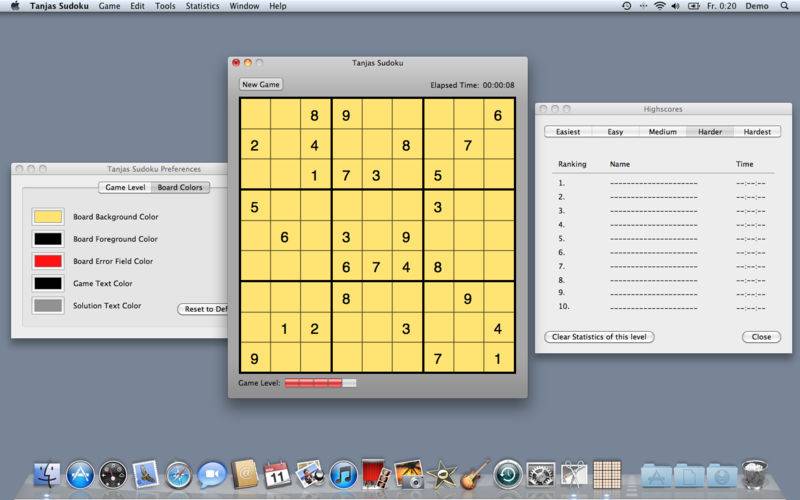Launch Photo Booth from the dock
This screenshot has width=800, height=500.
(376, 474)
